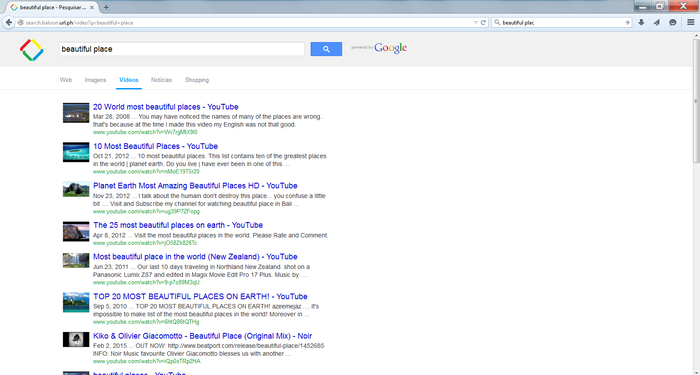Switch to the Web tab

[x=66, y=80]
